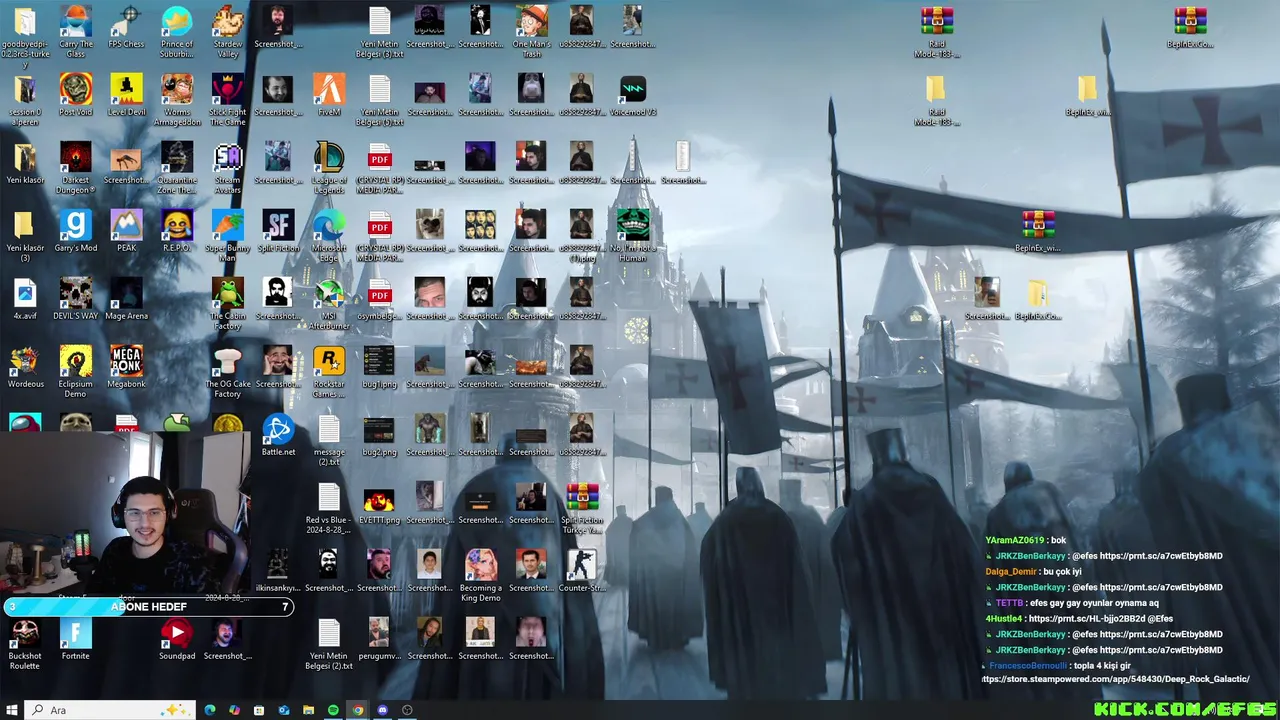The width and height of the screenshot is (1280, 720).
Task: Launch Rockstar Games launcher
Action: click(x=329, y=371)
